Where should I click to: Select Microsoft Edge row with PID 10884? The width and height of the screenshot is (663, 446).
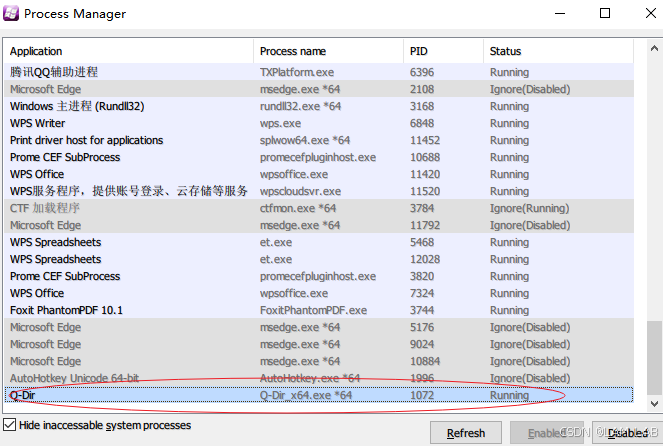click(x=319, y=361)
